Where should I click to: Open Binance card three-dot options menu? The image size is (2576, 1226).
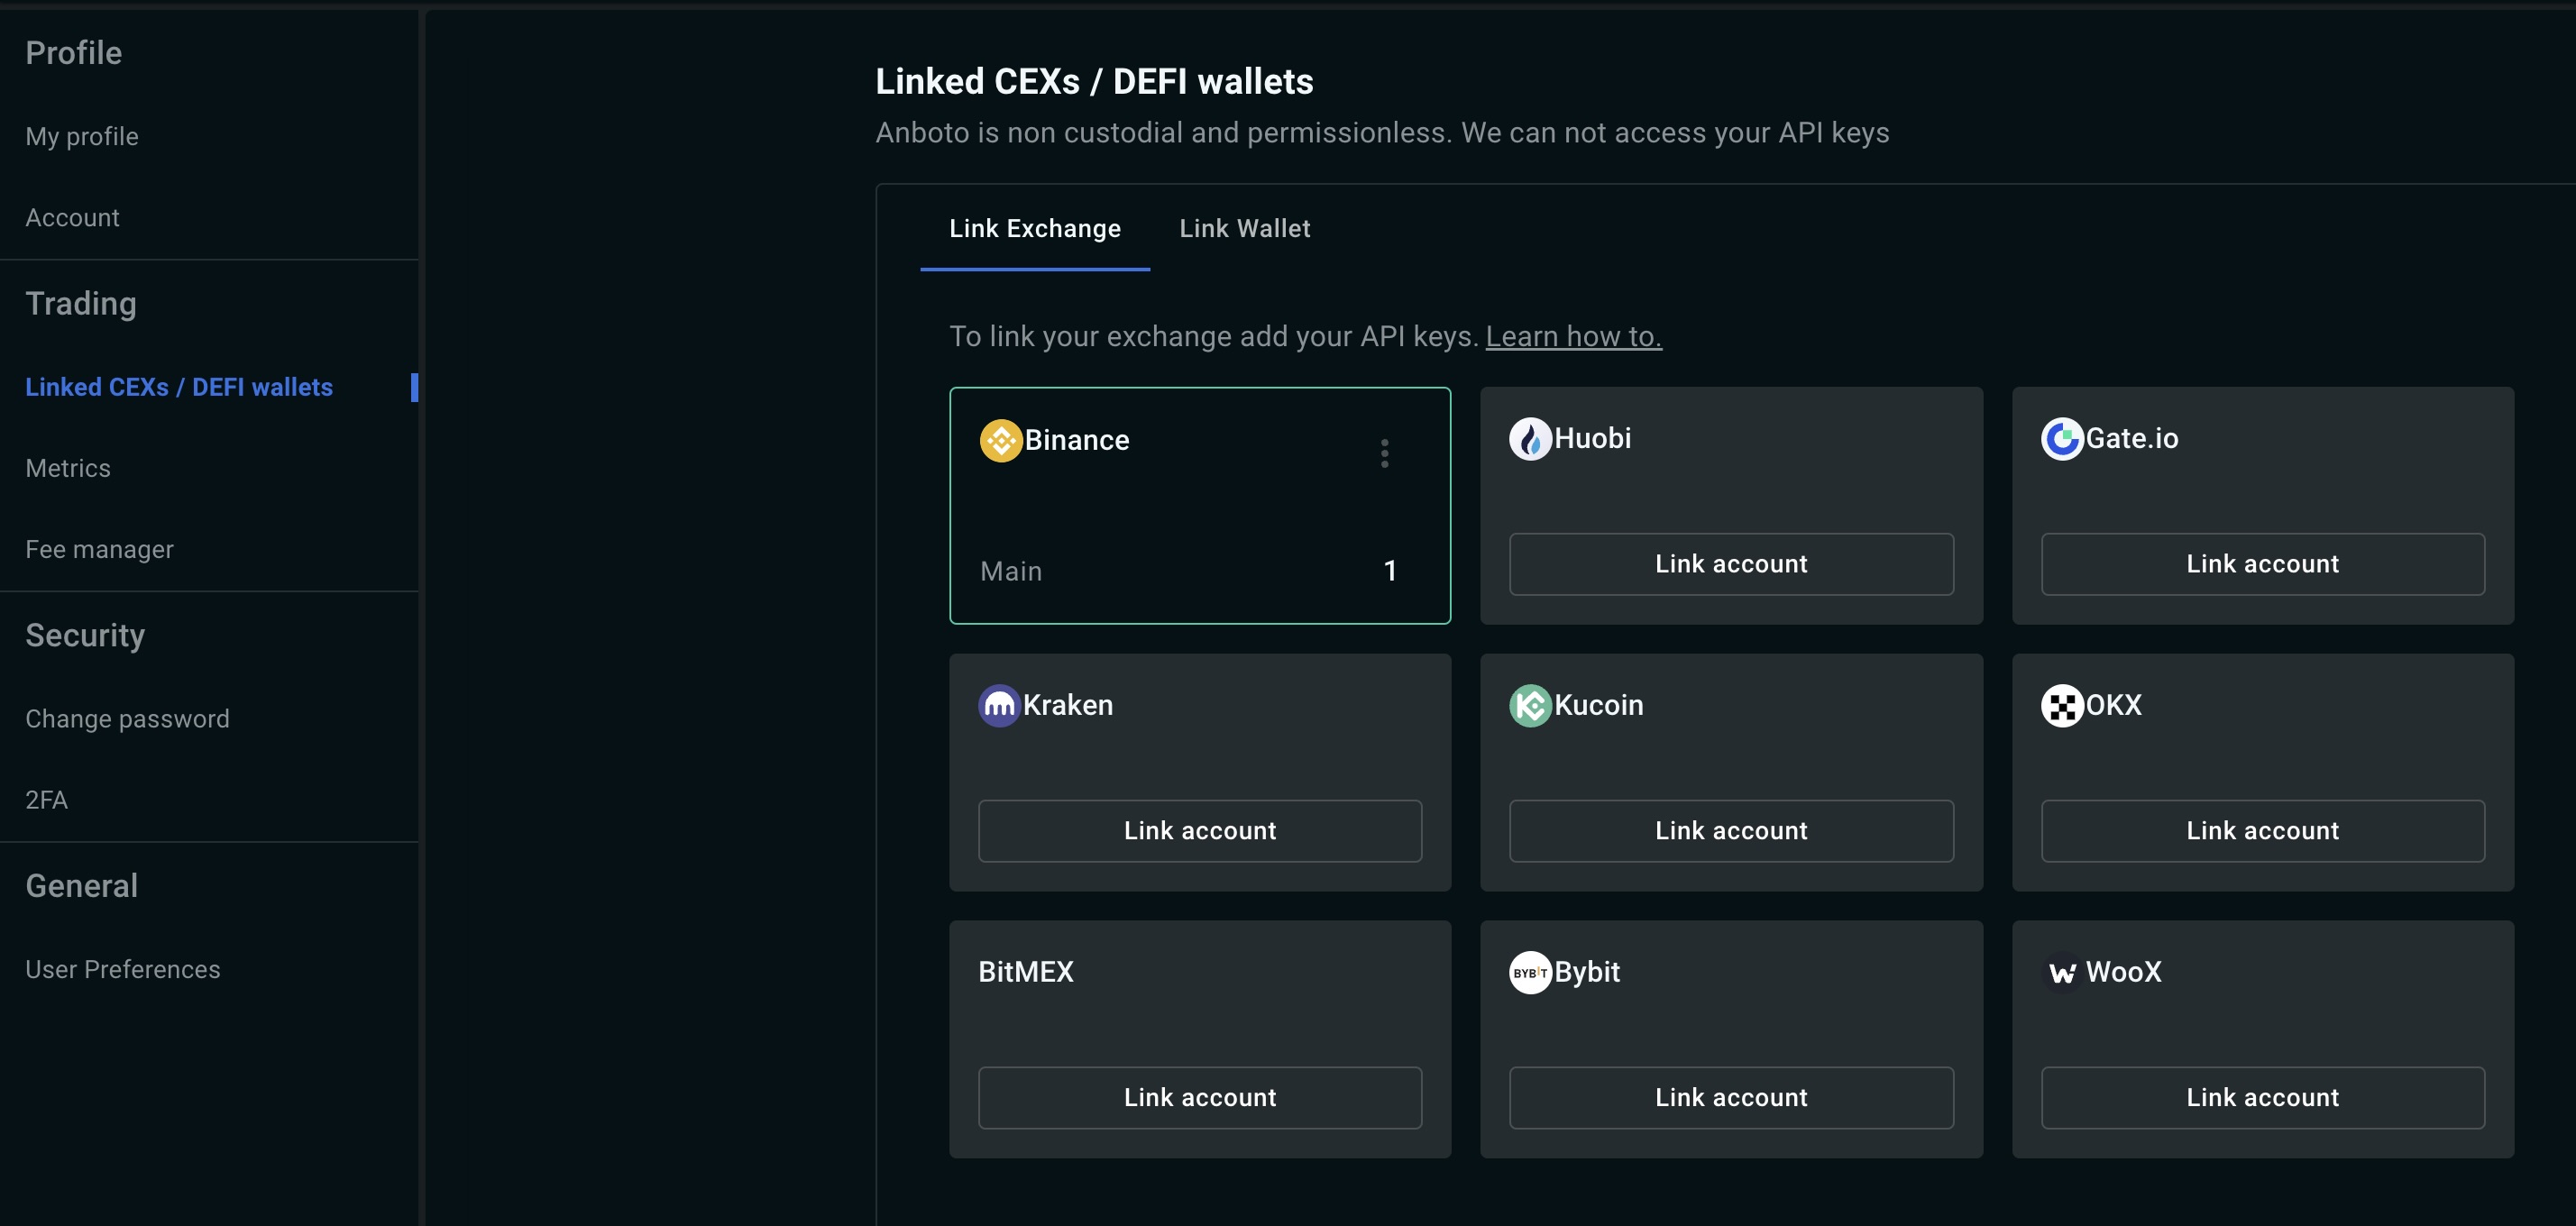tap(1385, 453)
